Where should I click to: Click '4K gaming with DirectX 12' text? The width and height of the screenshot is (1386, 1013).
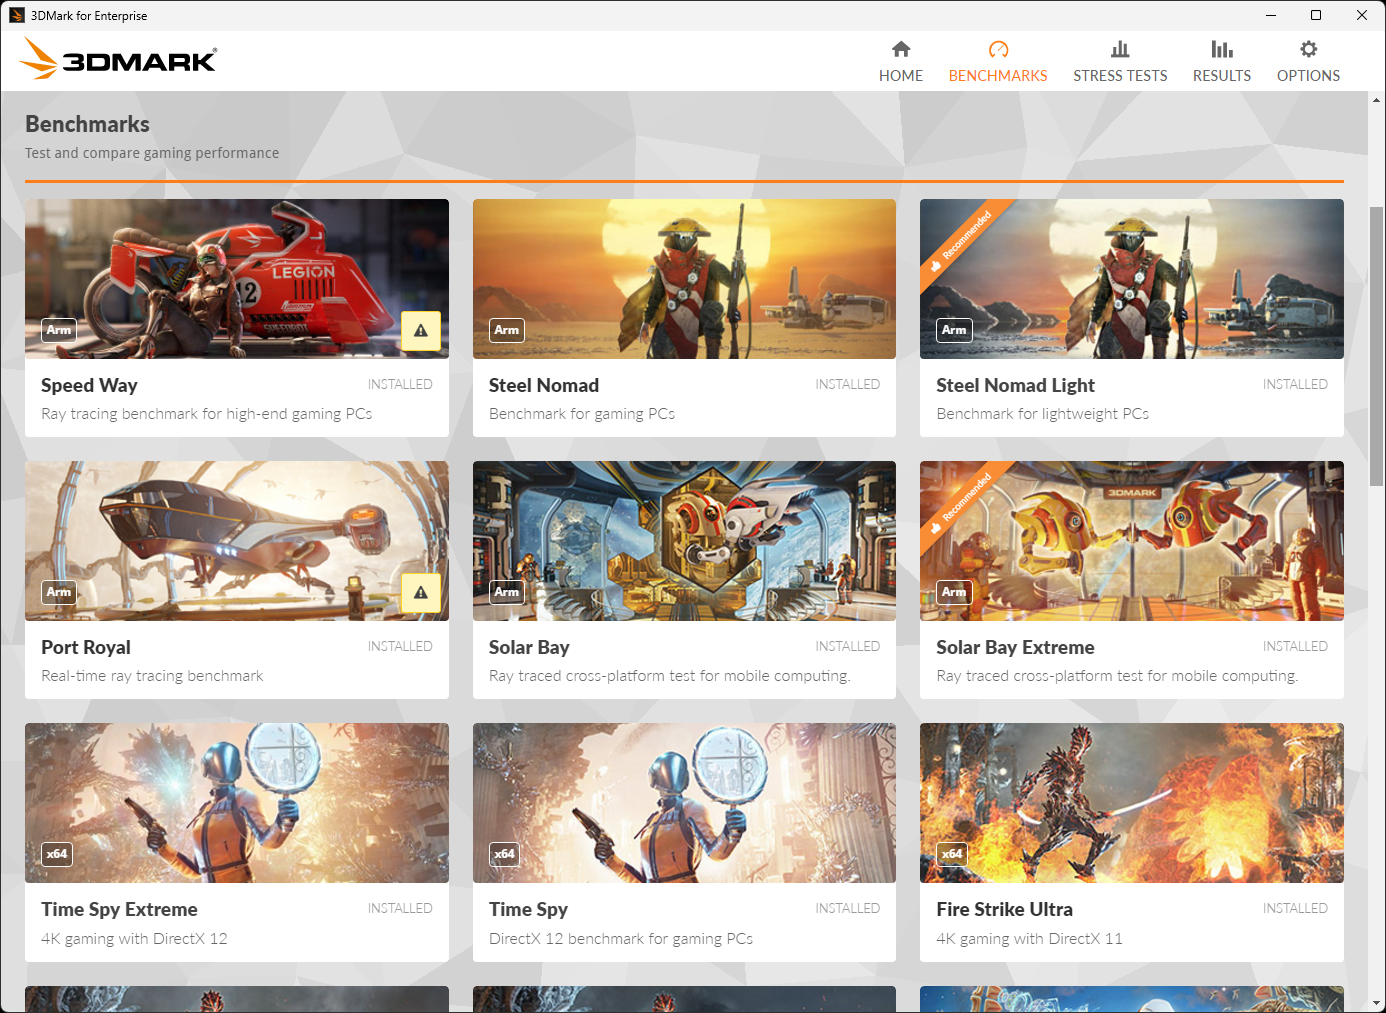click(134, 939)
